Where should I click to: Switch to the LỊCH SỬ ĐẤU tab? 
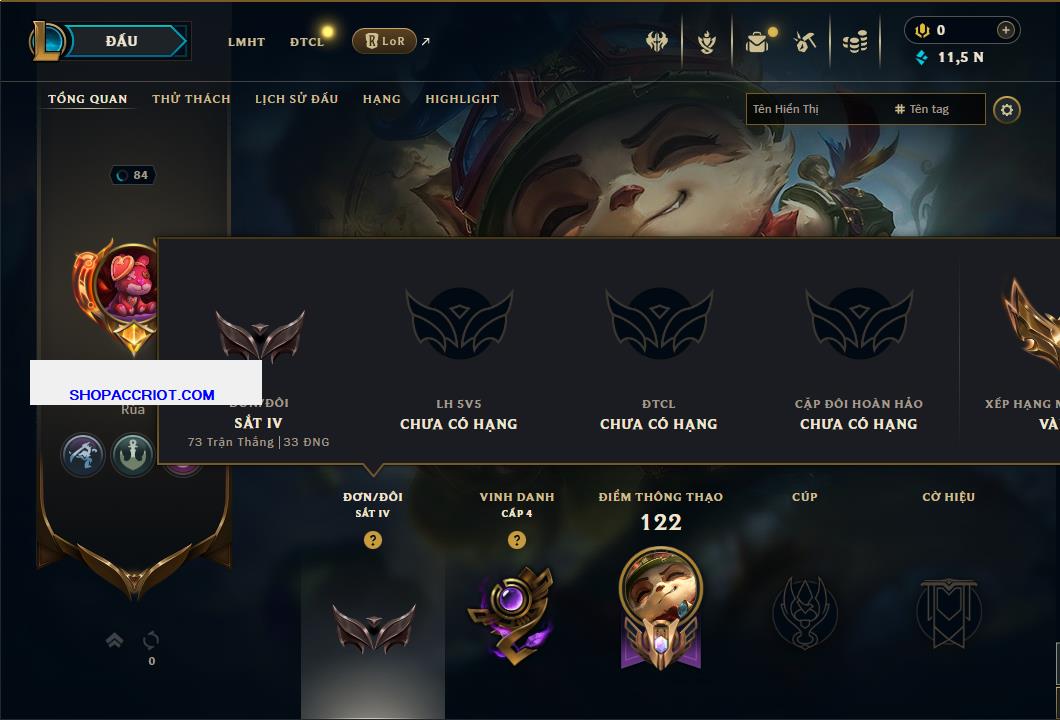[296, 99]
